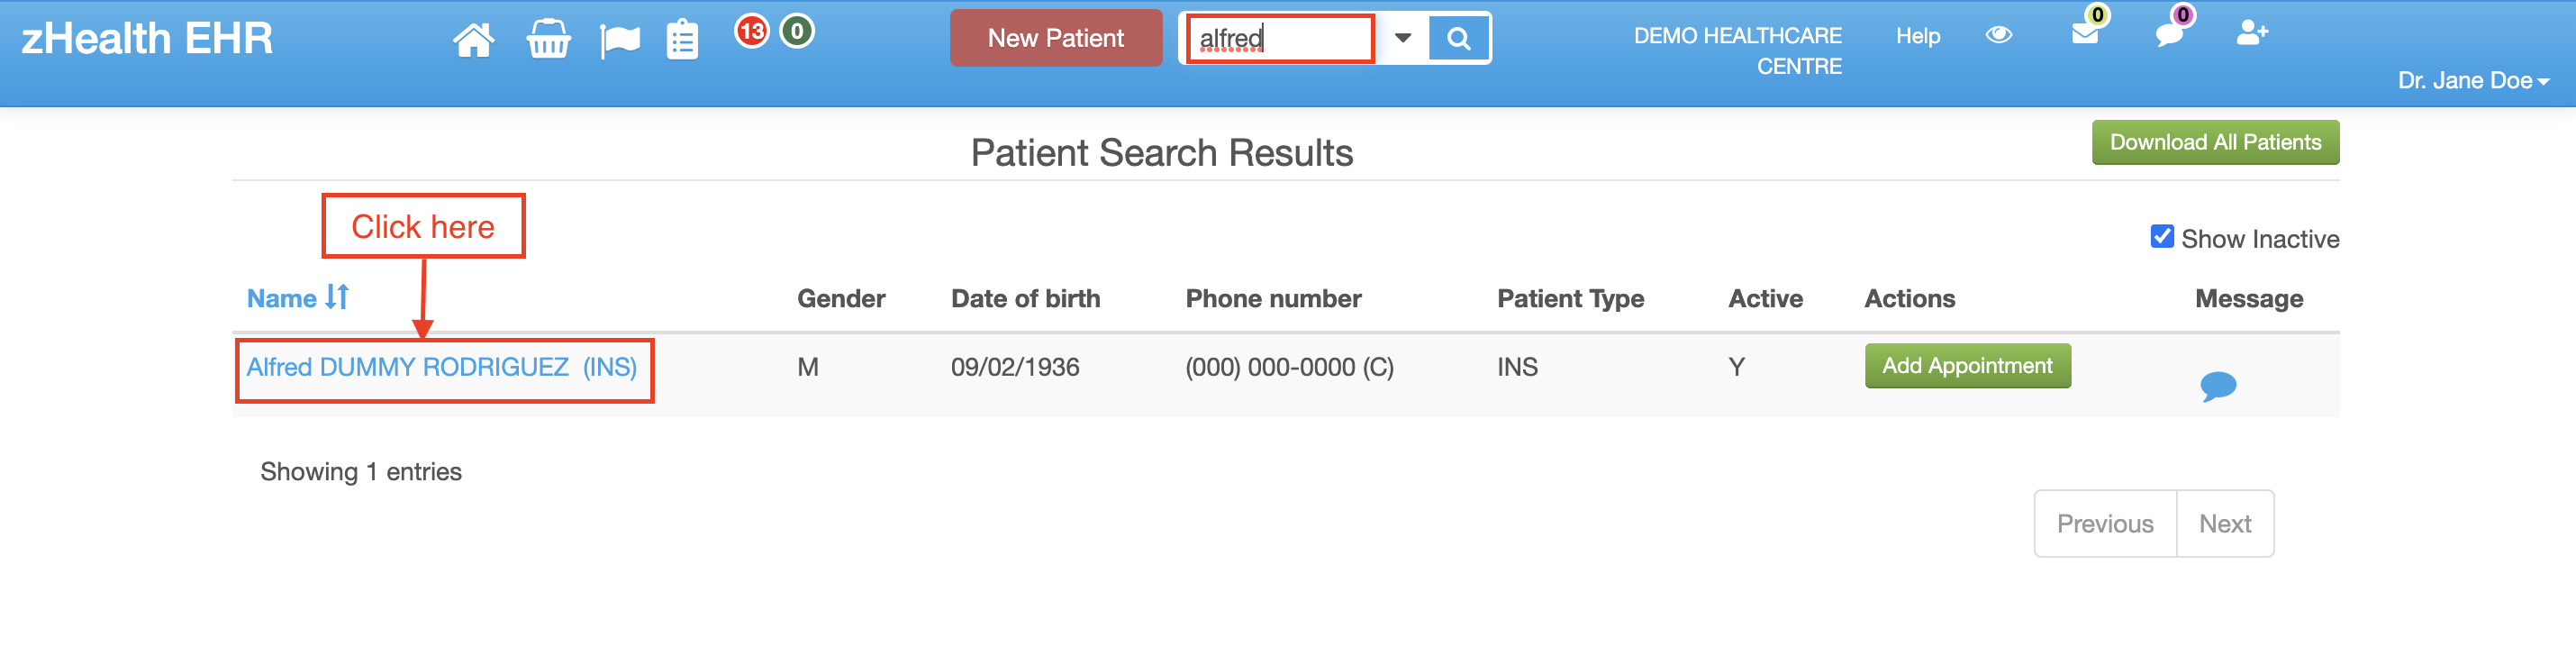Uncheck the Show Inactive checkbox
This screenshot has width=2576, height=656.
(2162, 236)
